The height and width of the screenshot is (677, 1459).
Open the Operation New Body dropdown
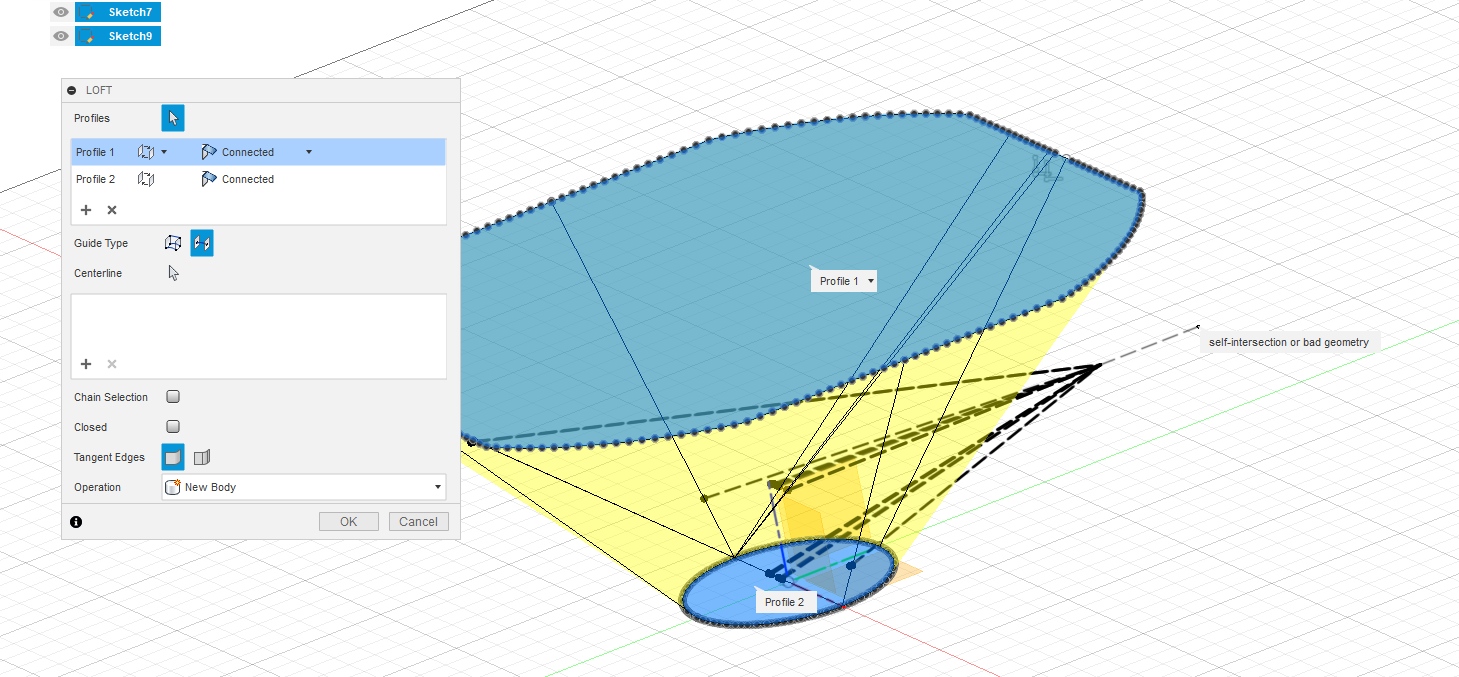(x=304, y=487)
